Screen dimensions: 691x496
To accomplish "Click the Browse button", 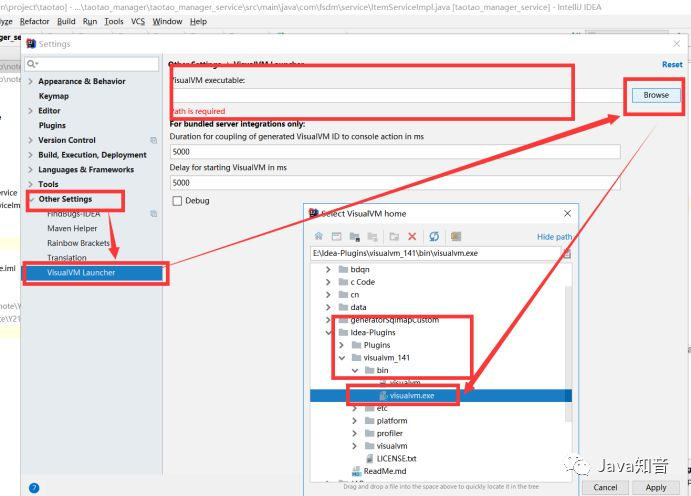I will pos(656,95).
